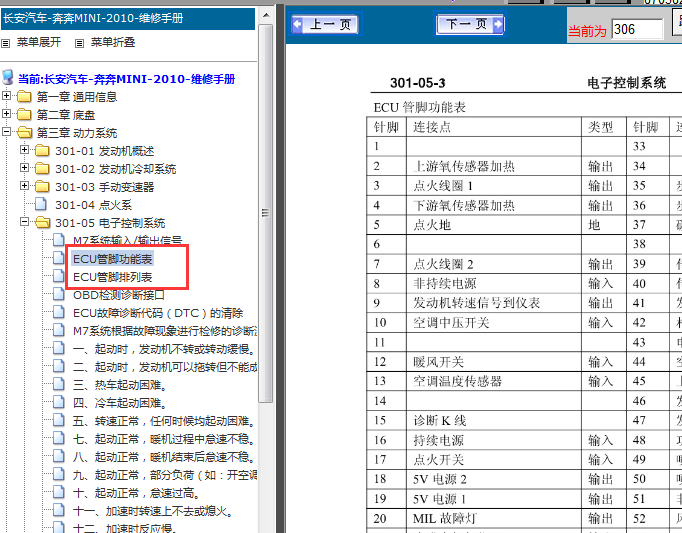The height and width of the screenshot is (533, 682).
Task: Expand 301-01 发动机概述 node
Action: (24, 150)
